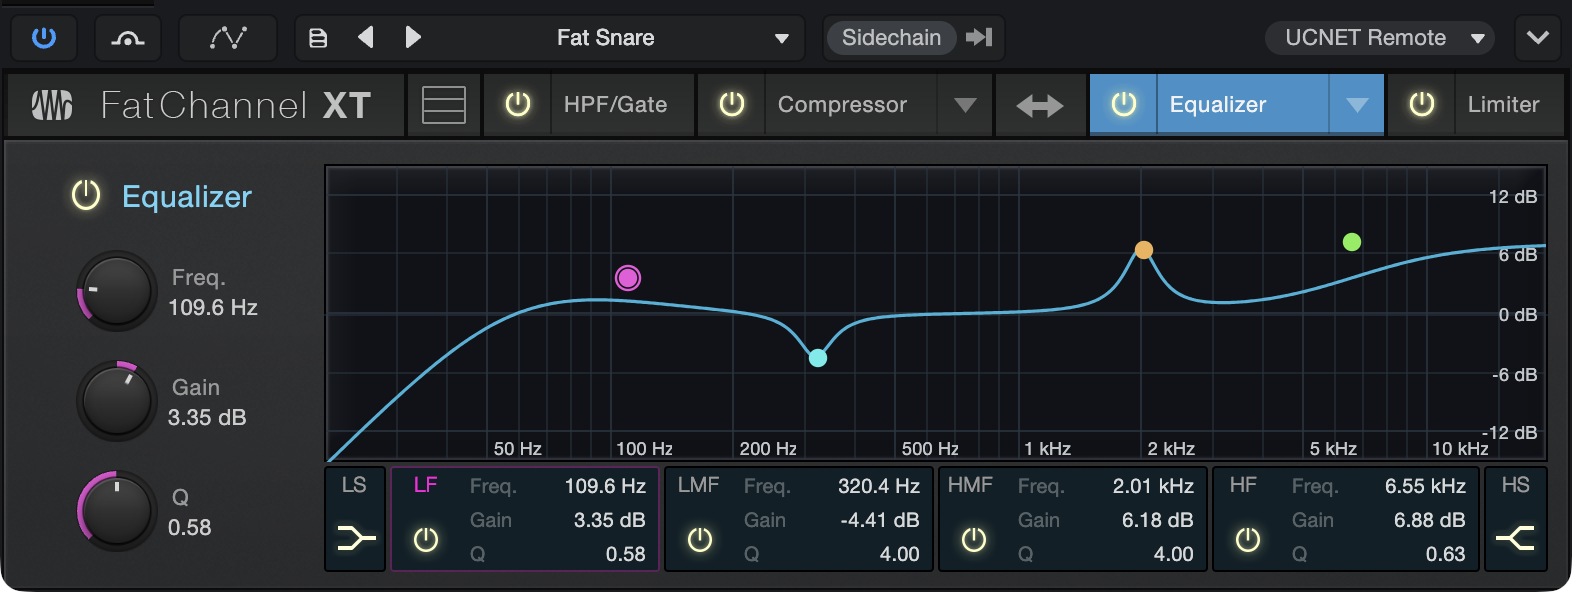
Task: Open the Compressor tab
Action: pyautogui.click(x=850, y=104)
